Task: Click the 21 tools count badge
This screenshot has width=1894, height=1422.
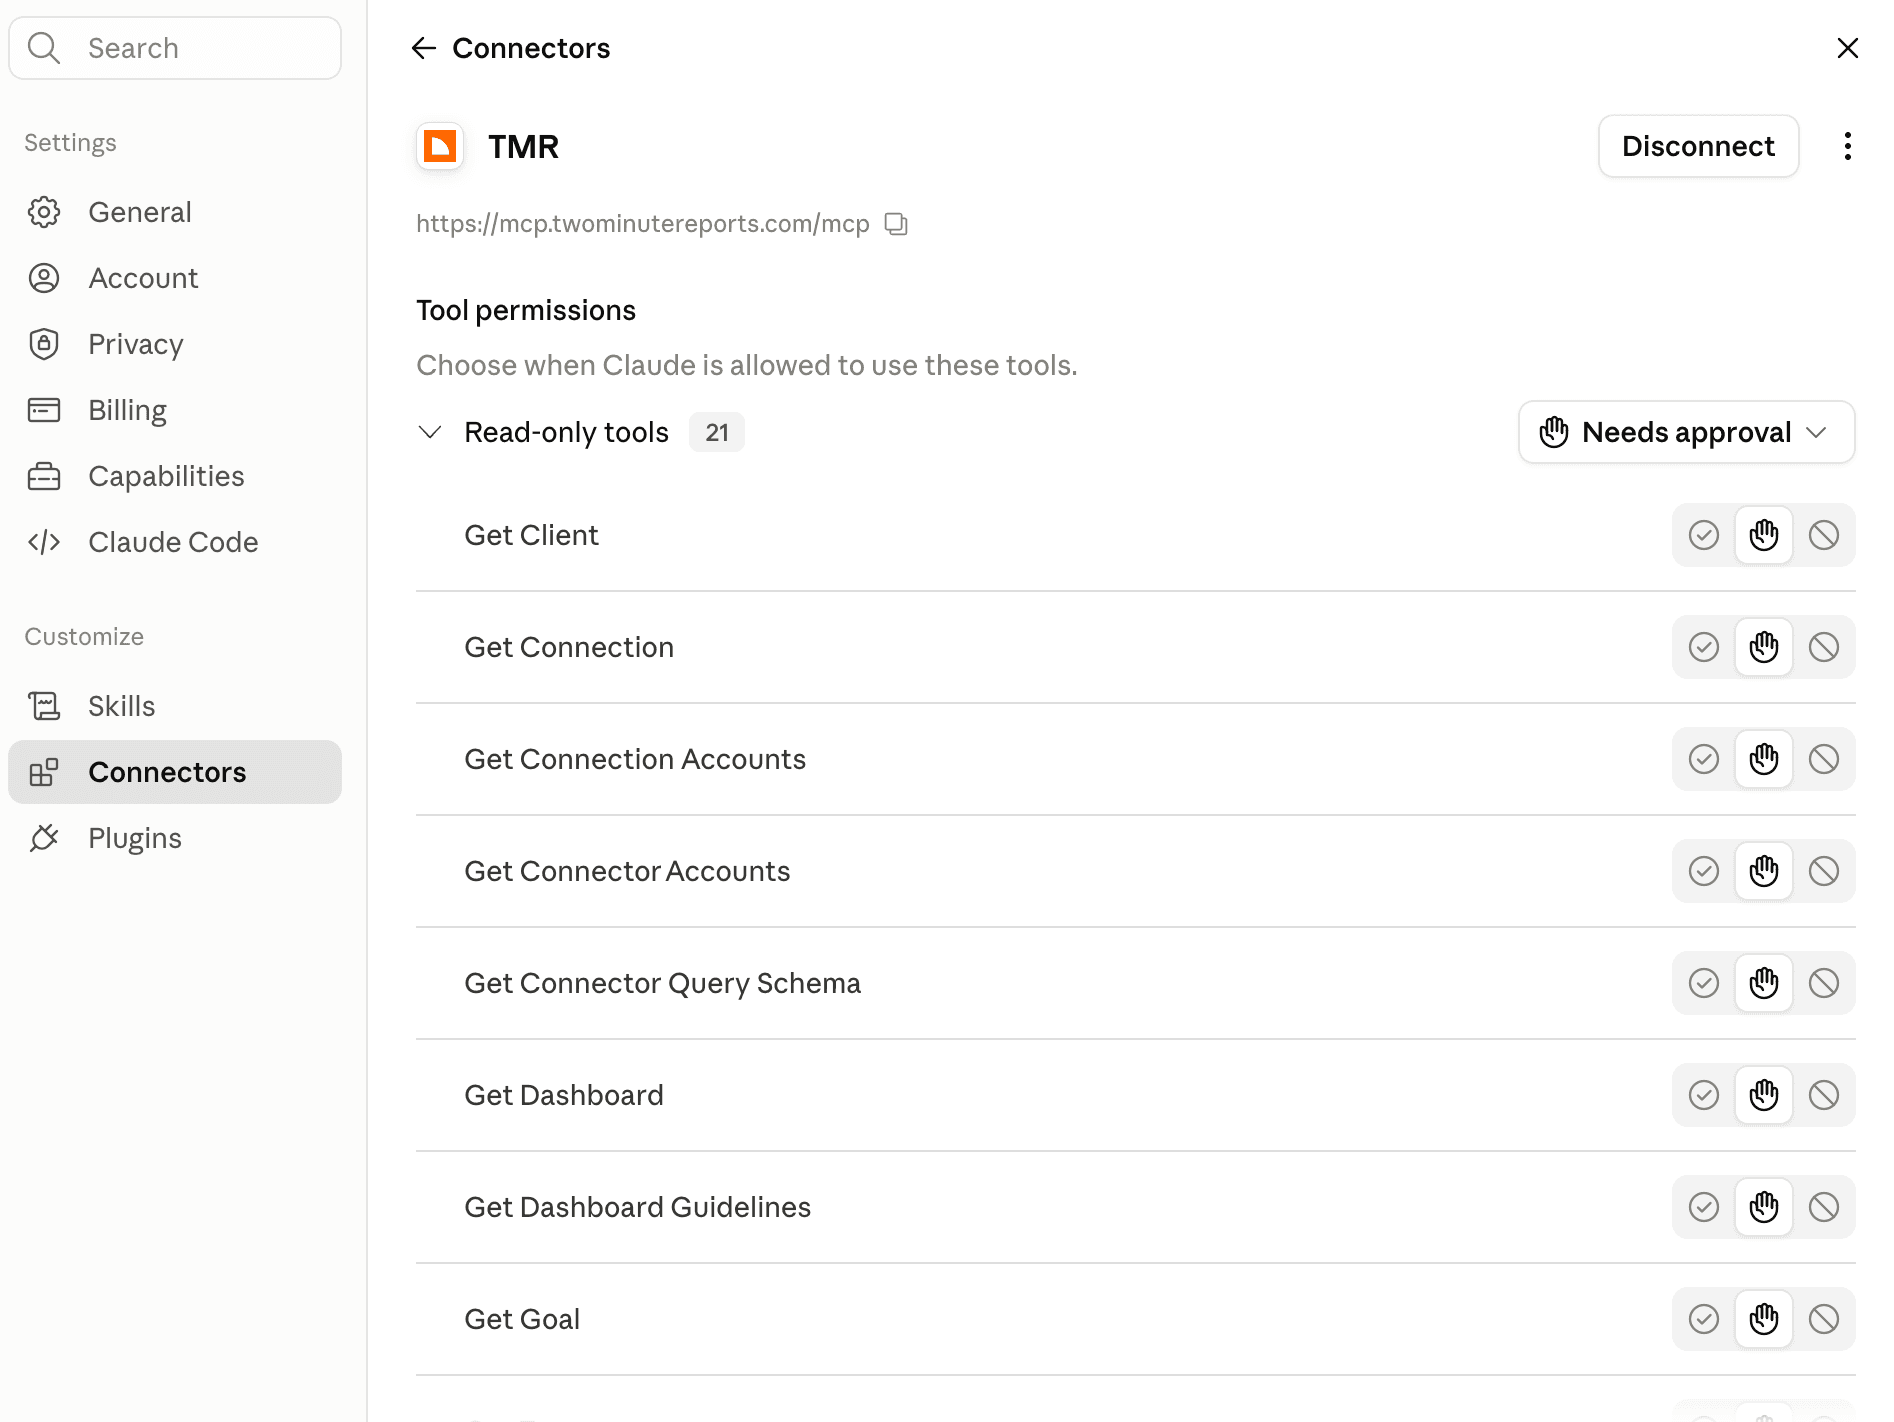Action: pyautogui.click(x=717, y=432)
